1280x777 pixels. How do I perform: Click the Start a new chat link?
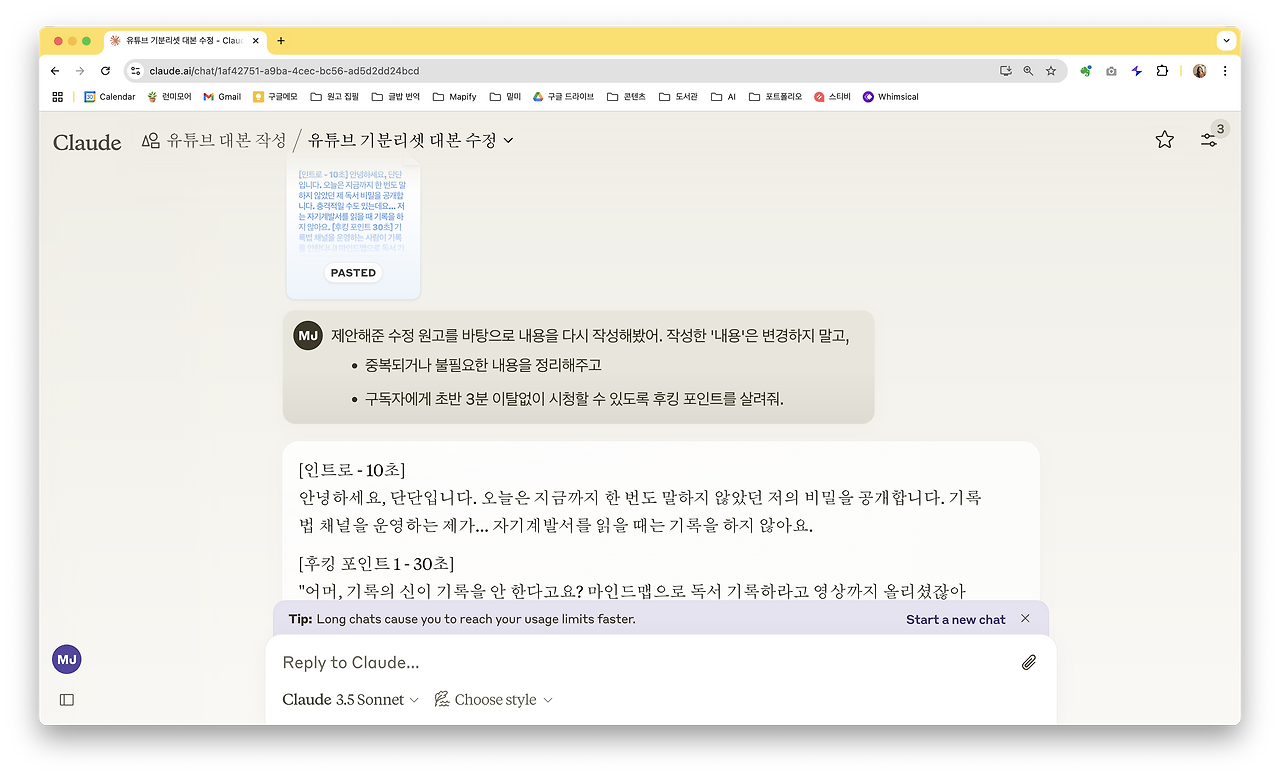(954, 619)
